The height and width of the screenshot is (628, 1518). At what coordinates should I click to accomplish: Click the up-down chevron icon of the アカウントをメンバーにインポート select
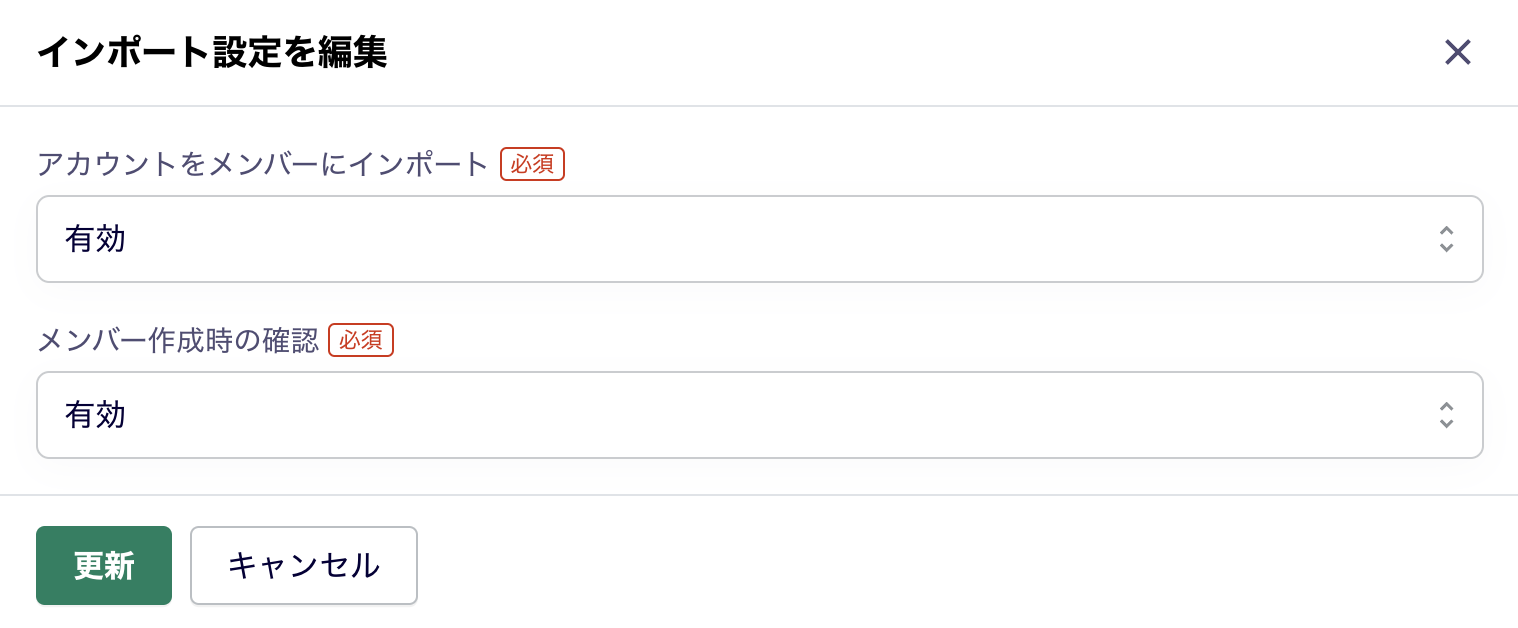(x=1445, y=239)
